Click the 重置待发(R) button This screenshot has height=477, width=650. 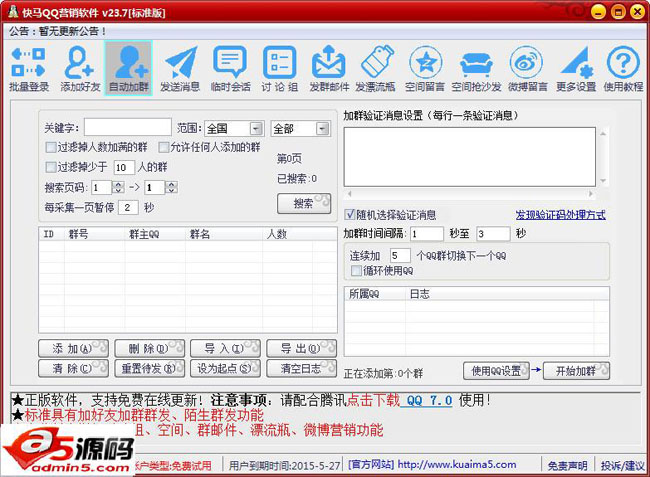[149, 368]
